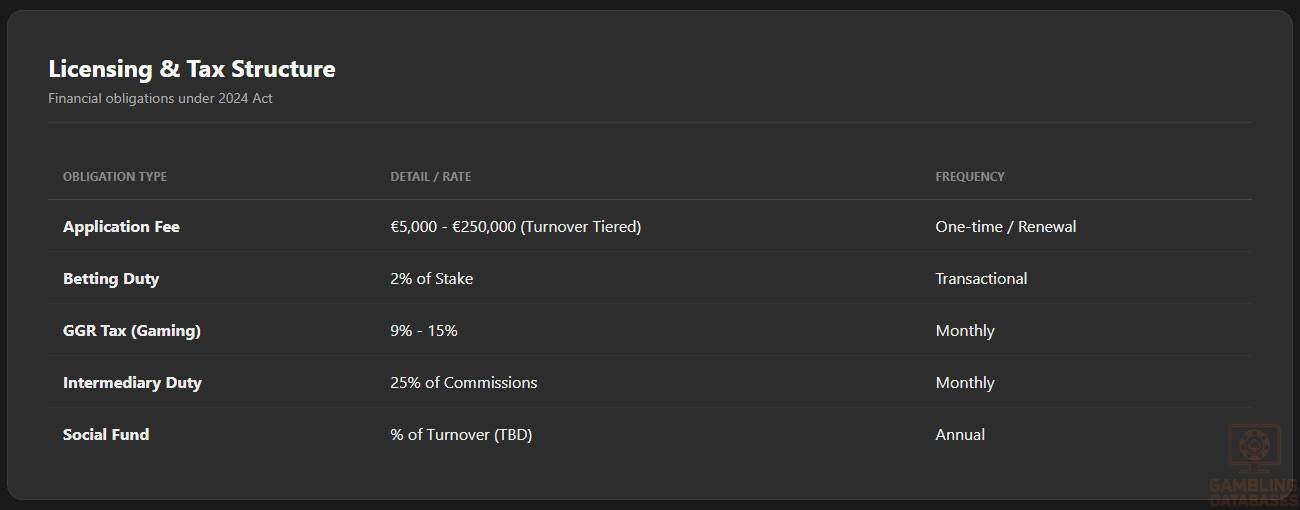Click the Financial obligations under 2024 Act subtitle

(160, 98)
